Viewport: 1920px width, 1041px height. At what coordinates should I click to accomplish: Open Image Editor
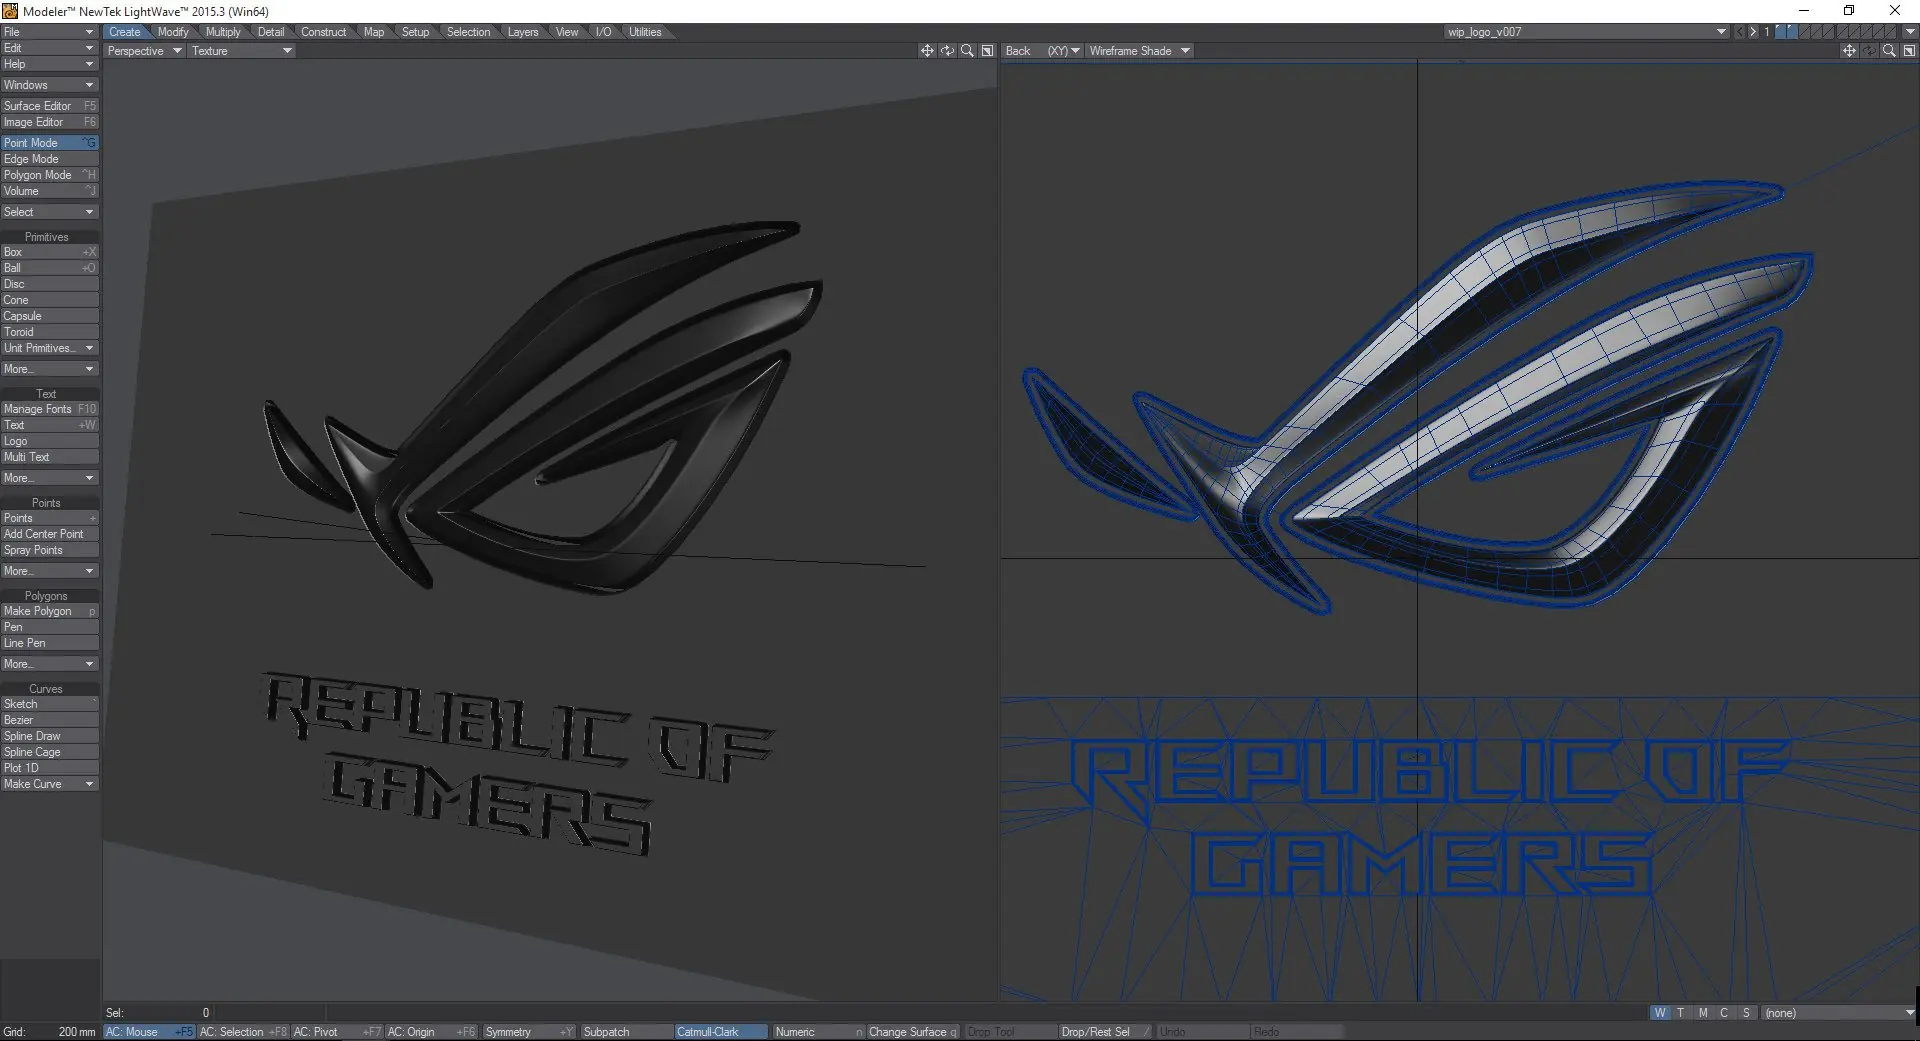pyautogui.click(x=49, y=122)
